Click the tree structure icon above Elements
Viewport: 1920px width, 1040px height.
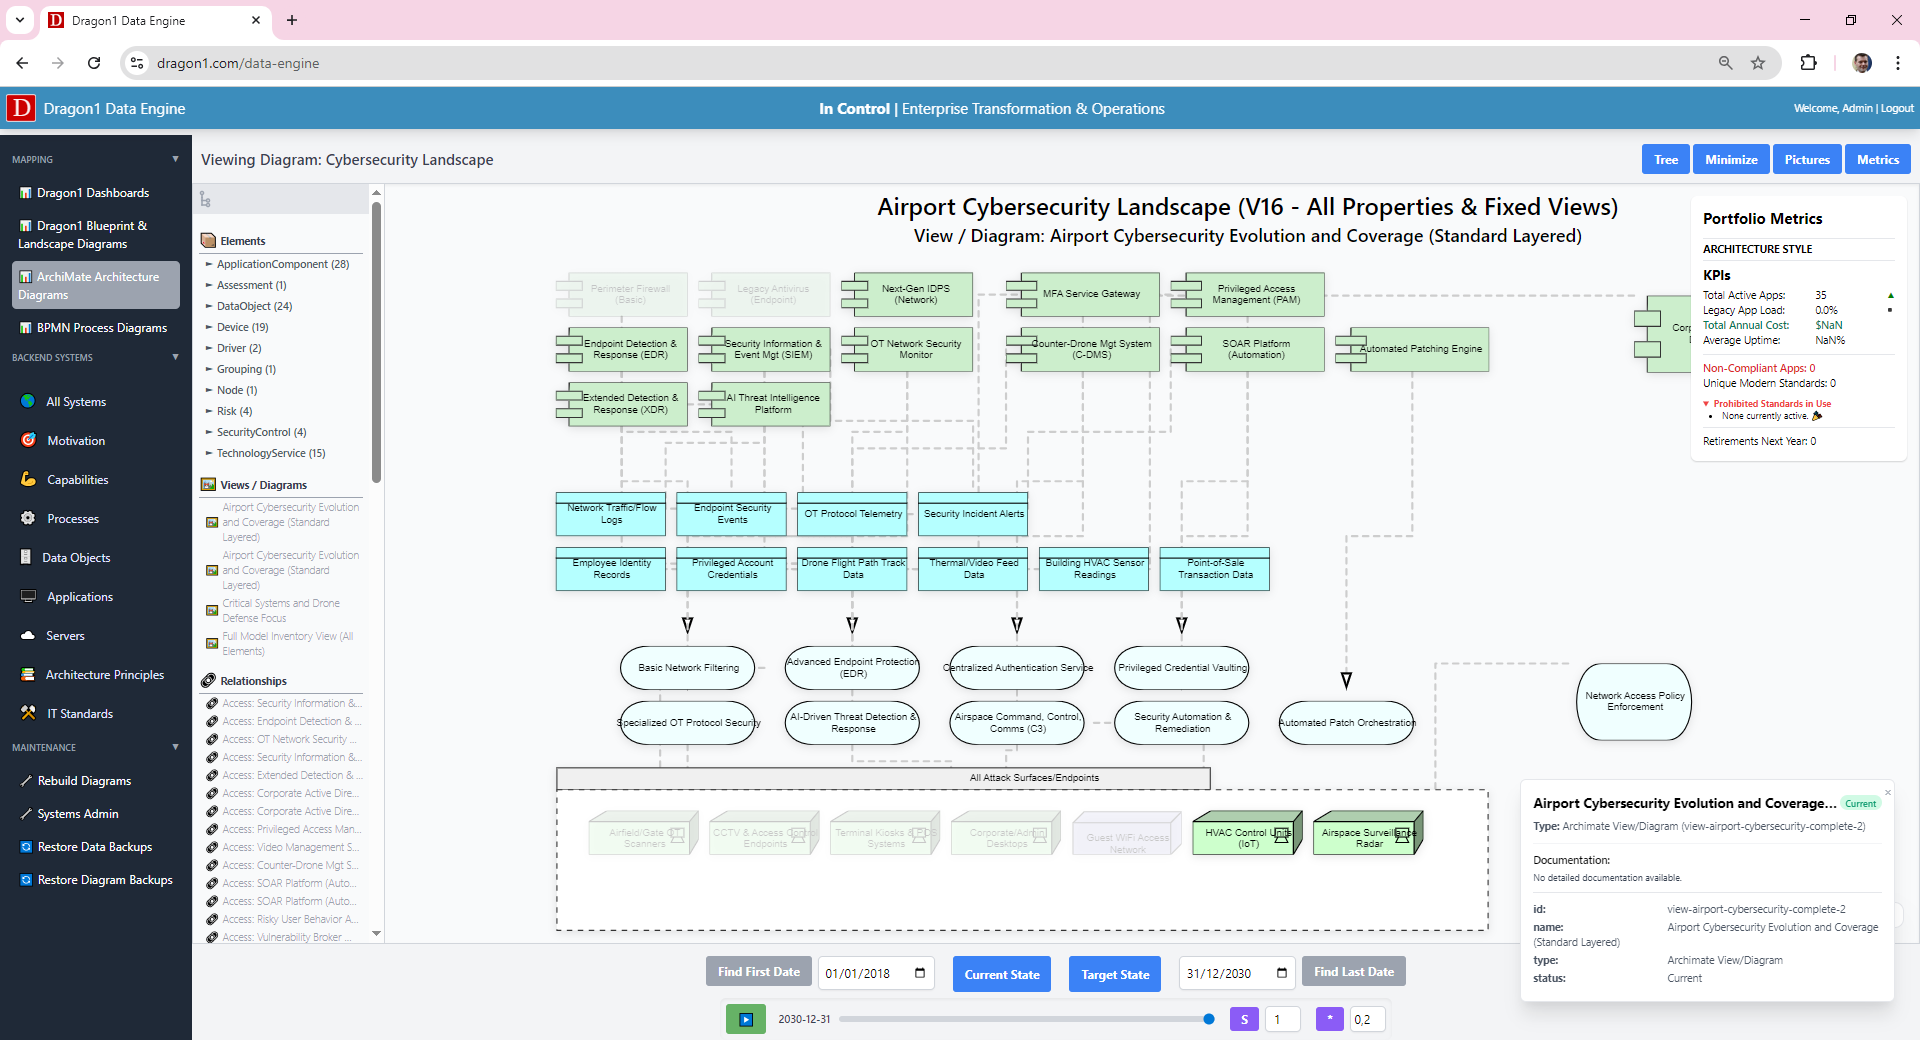pos(205,200)
